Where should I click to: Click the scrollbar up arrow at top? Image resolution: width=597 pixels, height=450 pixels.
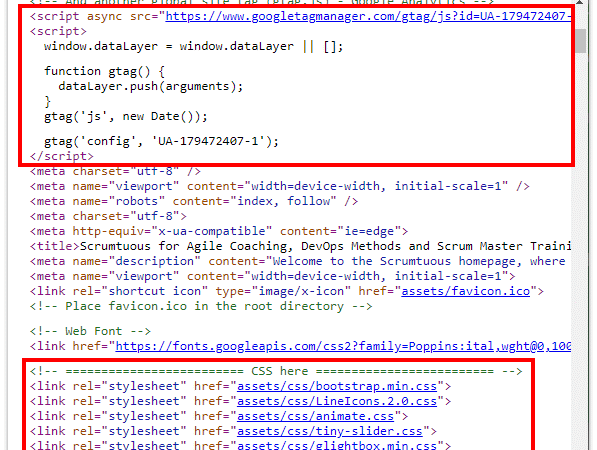(x=580, y=2)
